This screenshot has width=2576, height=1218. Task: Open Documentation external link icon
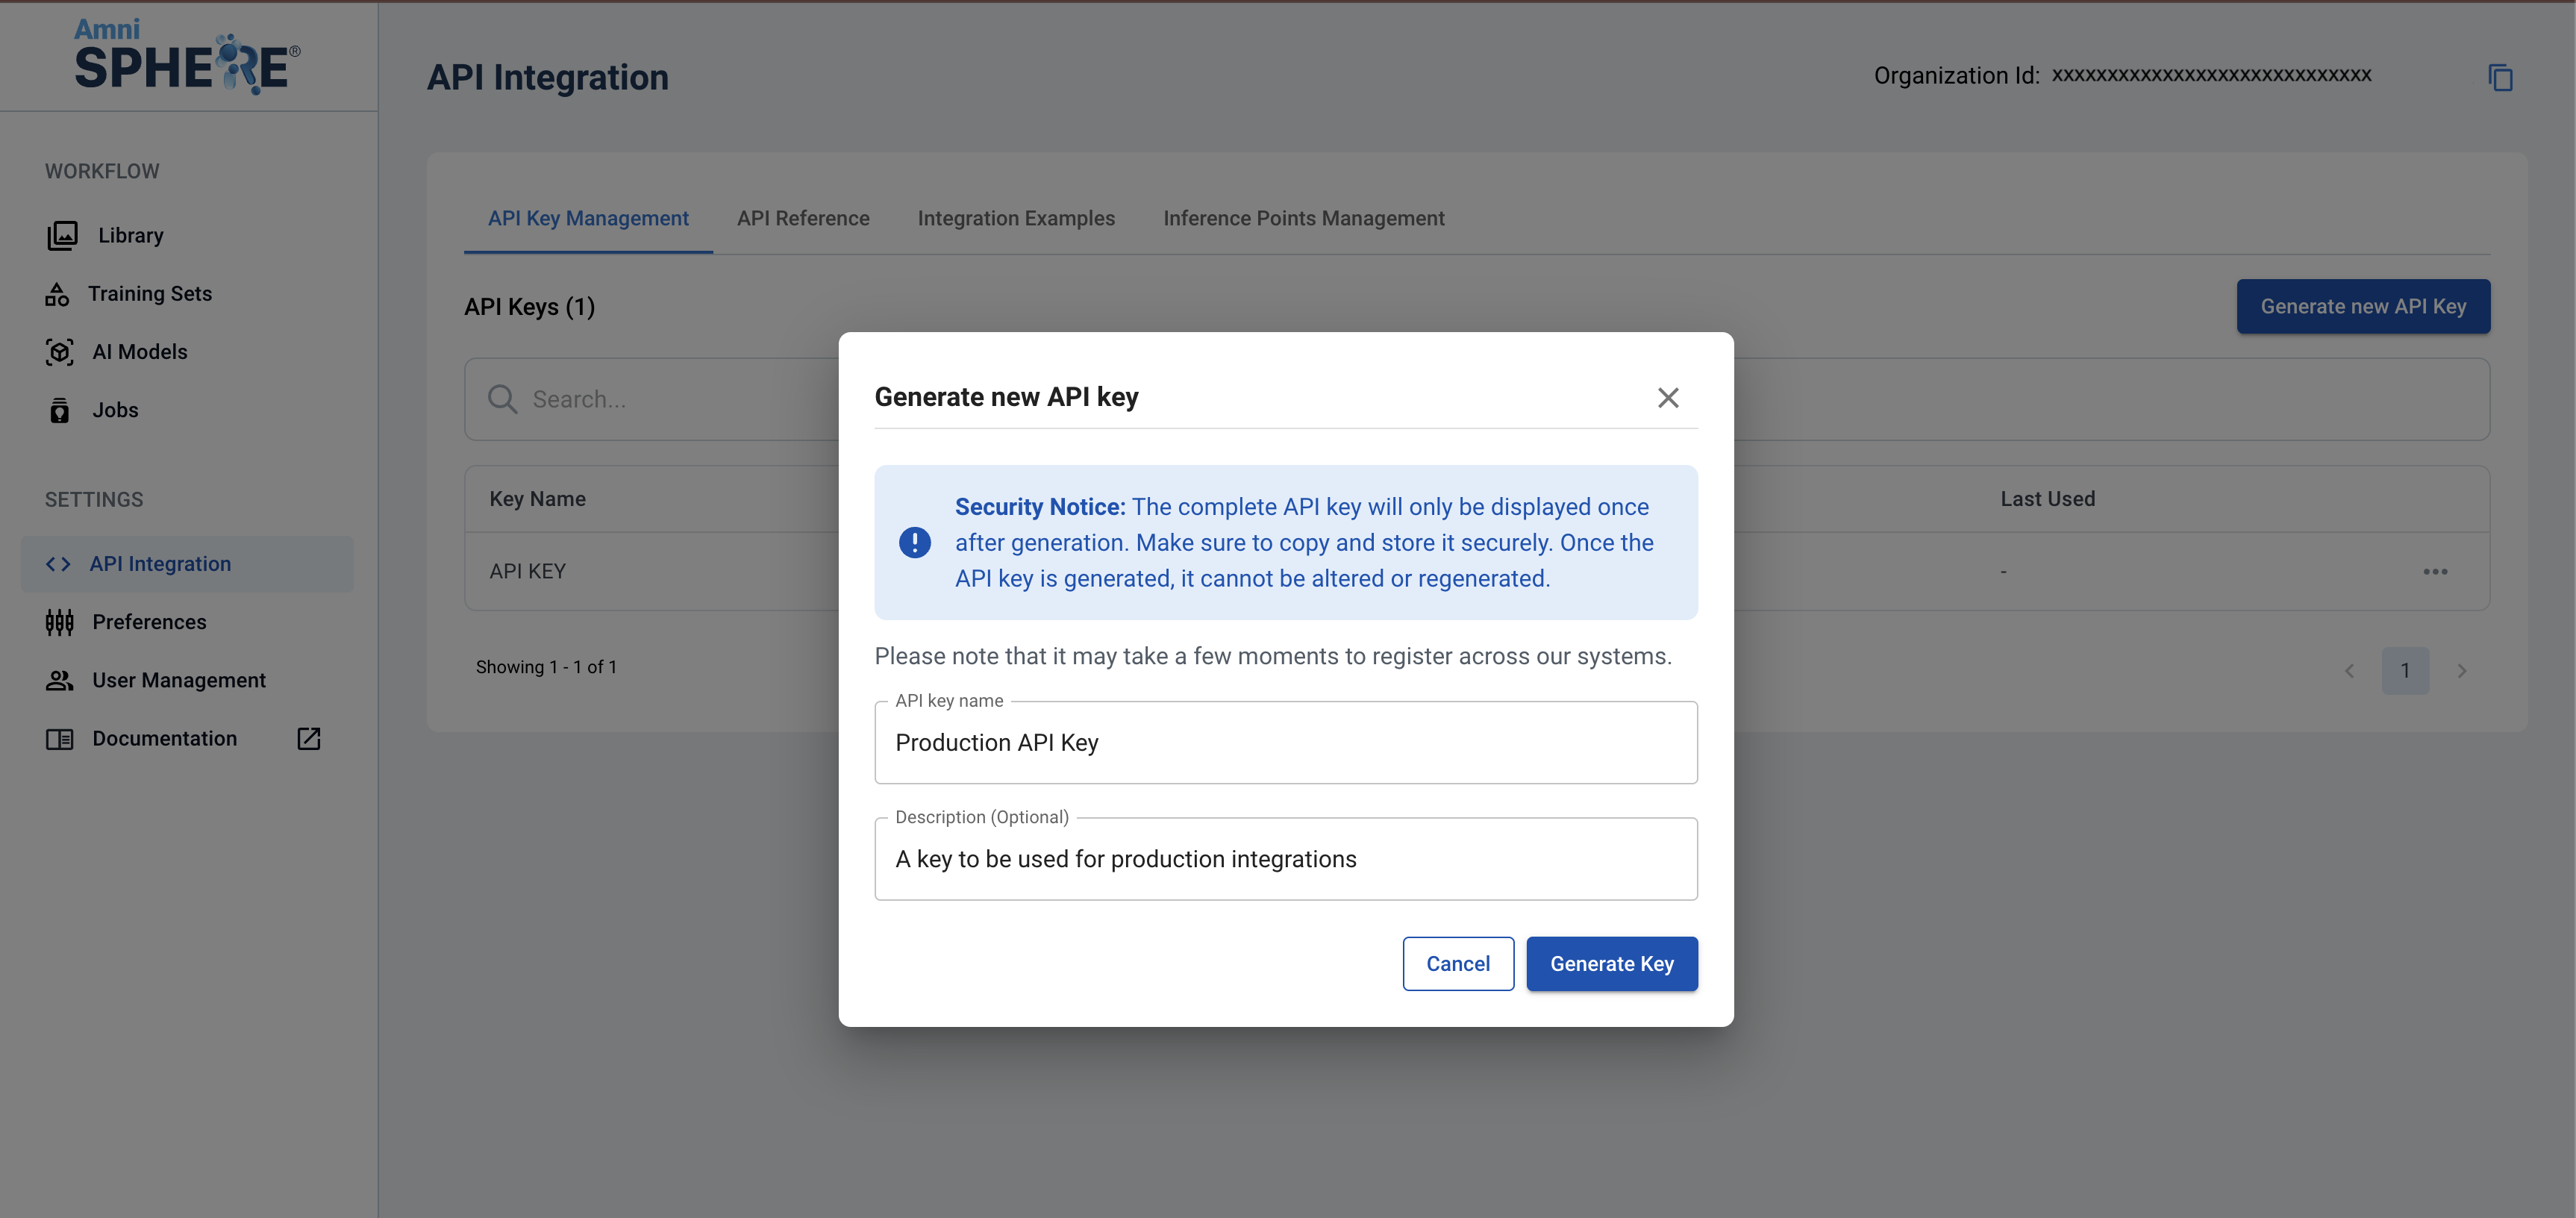[x=308, y=738]
